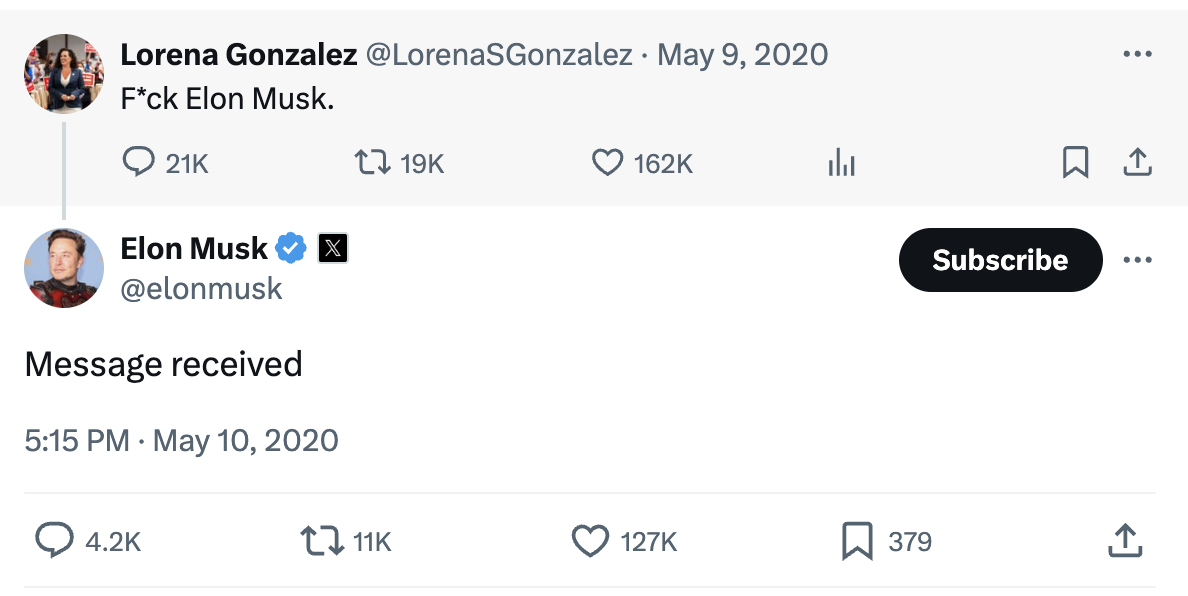
Task: Open Elon Musk's profile picture
Action: pyautogui.click(x=64, y=268)
